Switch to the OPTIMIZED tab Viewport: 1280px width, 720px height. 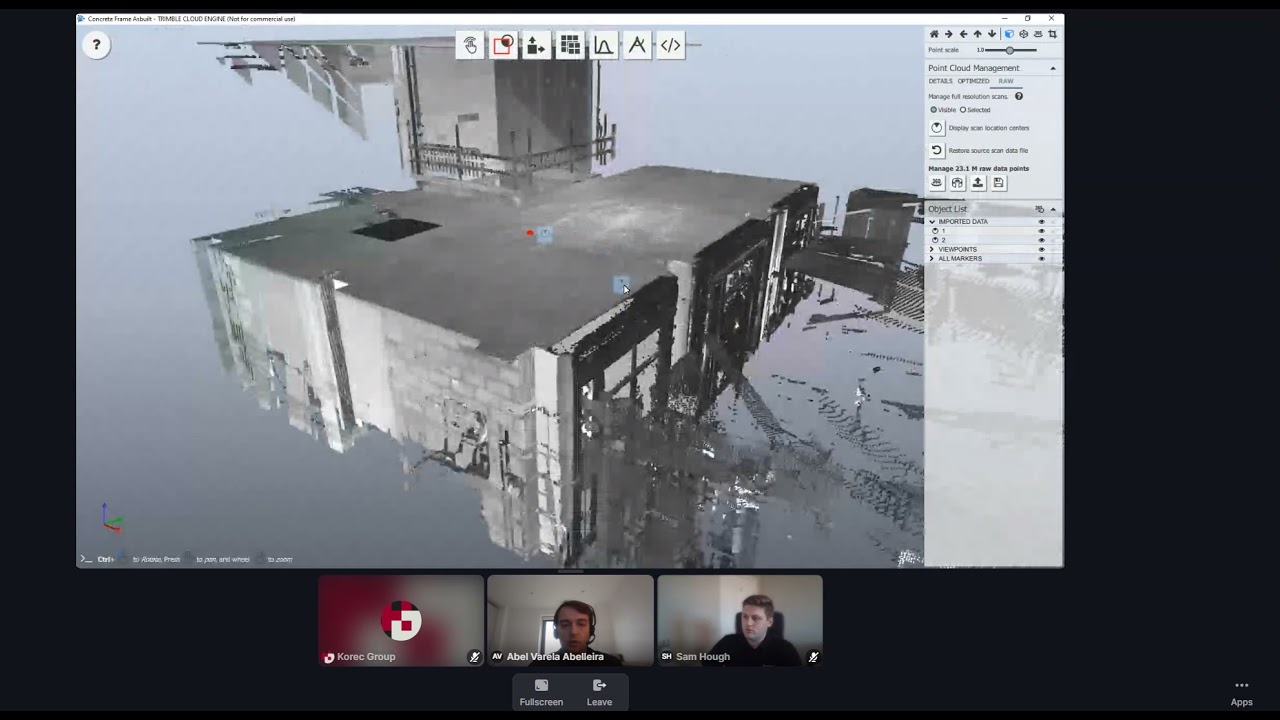973,82
